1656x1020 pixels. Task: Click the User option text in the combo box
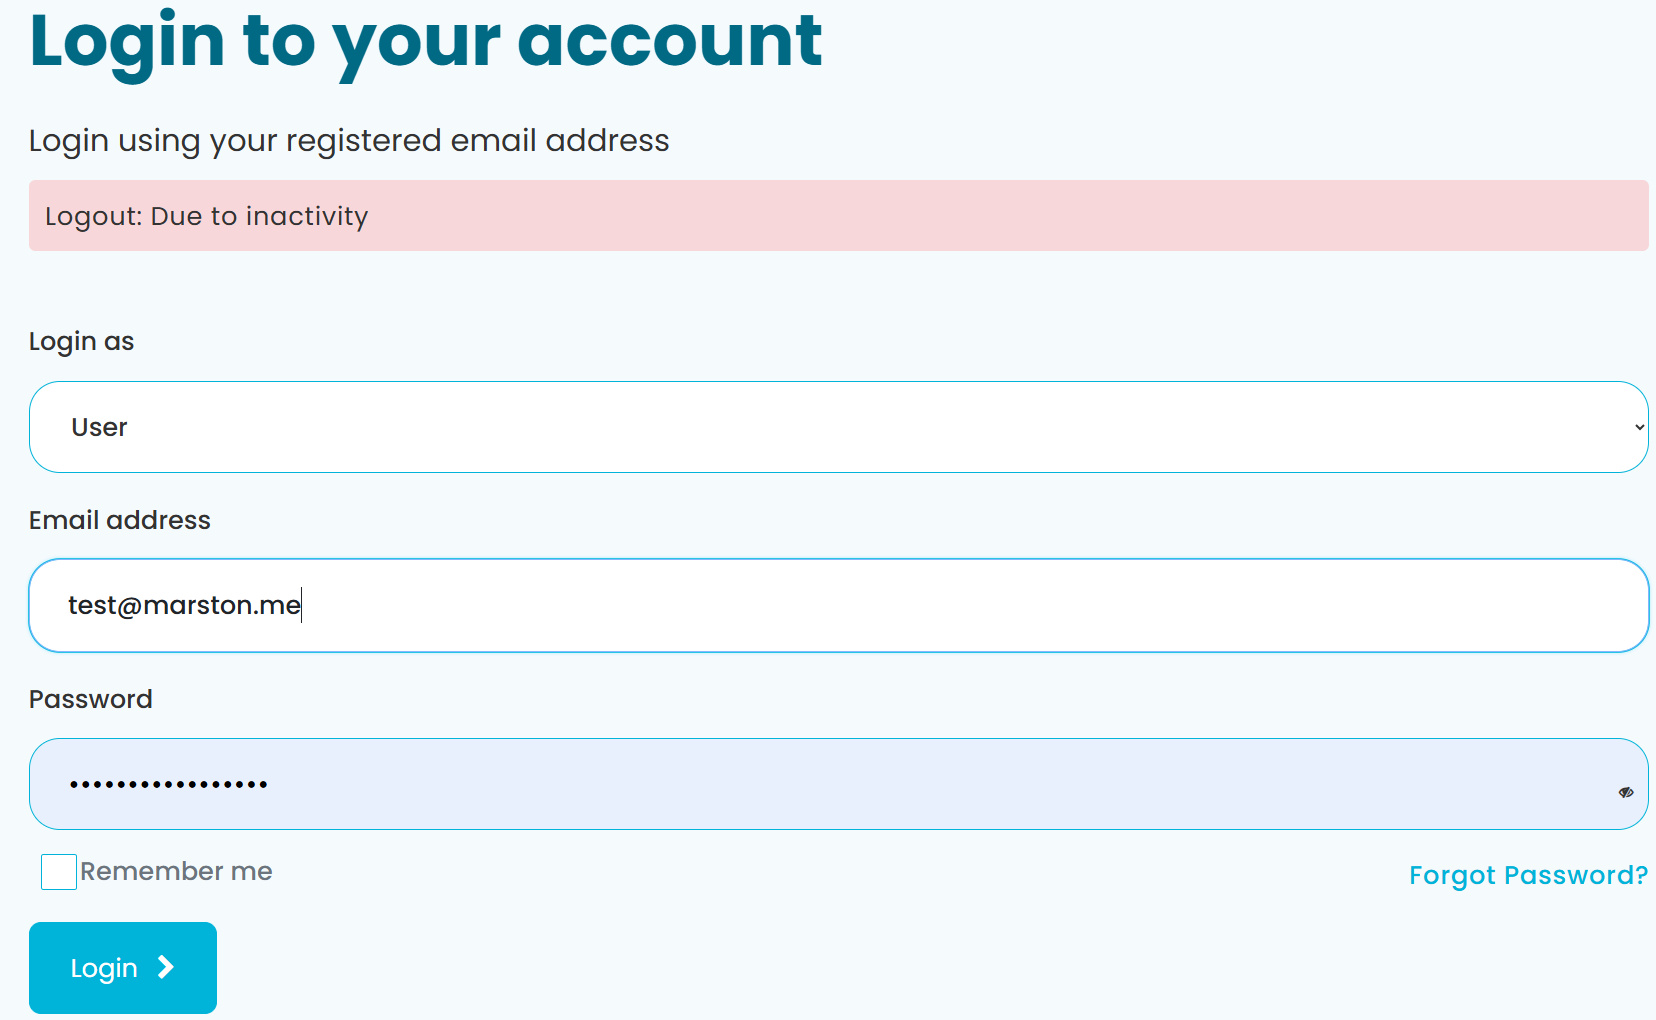point(99,427)
